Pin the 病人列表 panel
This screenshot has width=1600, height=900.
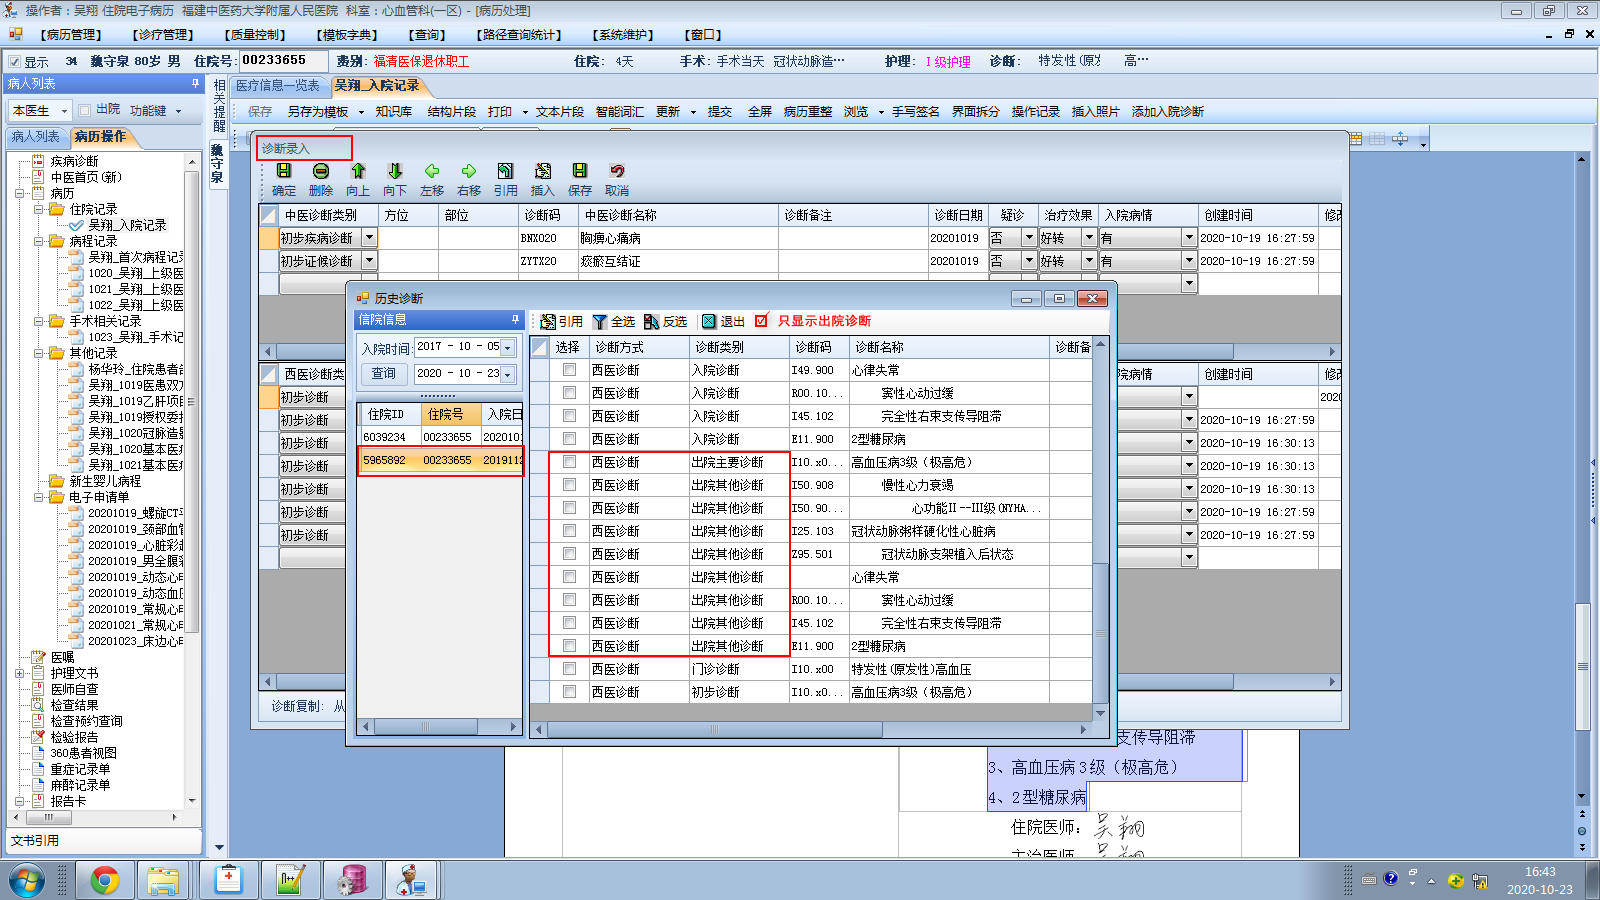tap(195, 84)
